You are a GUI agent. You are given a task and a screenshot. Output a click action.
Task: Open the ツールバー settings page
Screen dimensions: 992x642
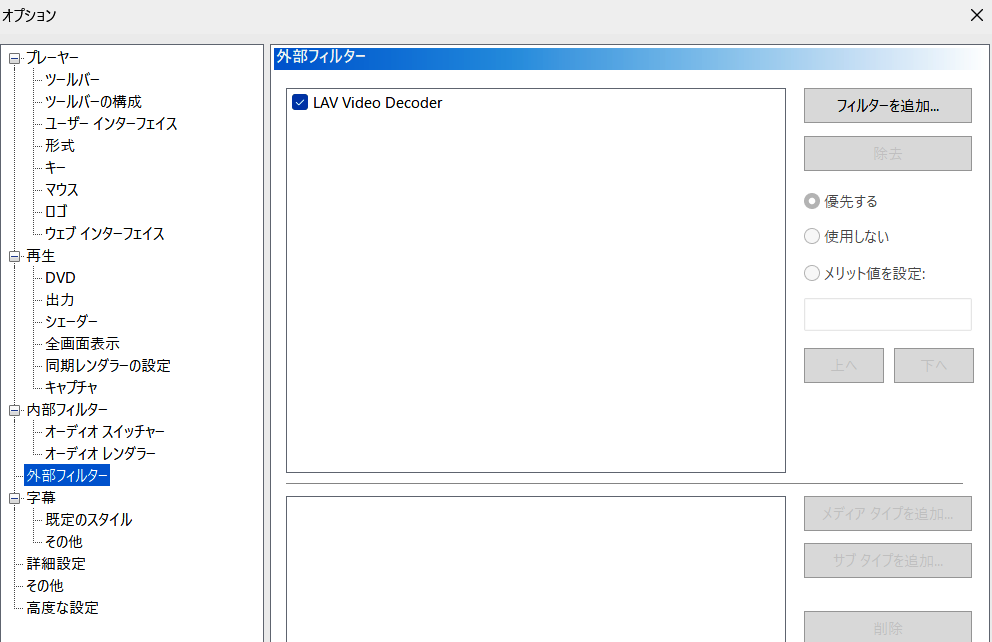pyautogui.click(x=72, y=80)
